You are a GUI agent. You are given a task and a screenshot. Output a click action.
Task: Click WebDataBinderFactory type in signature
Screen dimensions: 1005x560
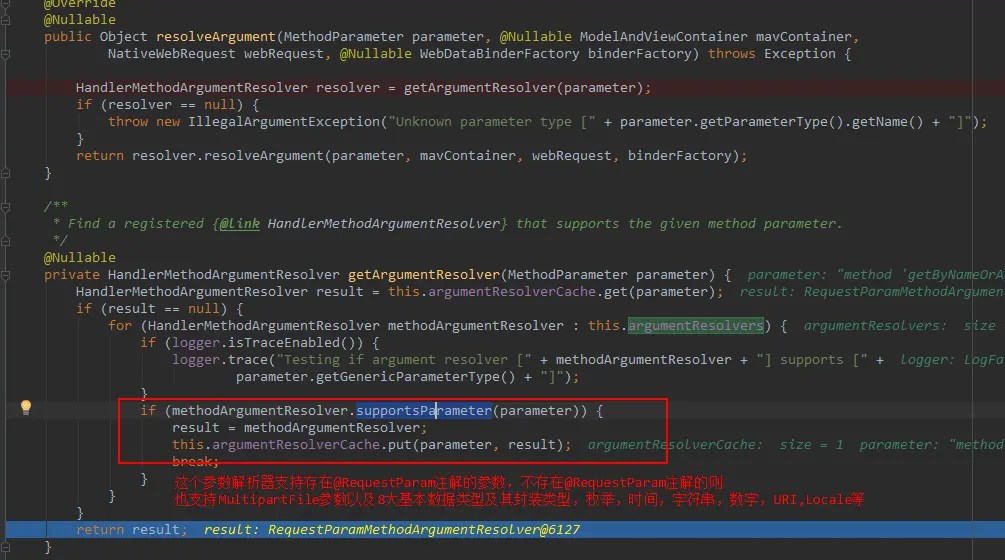499,54
